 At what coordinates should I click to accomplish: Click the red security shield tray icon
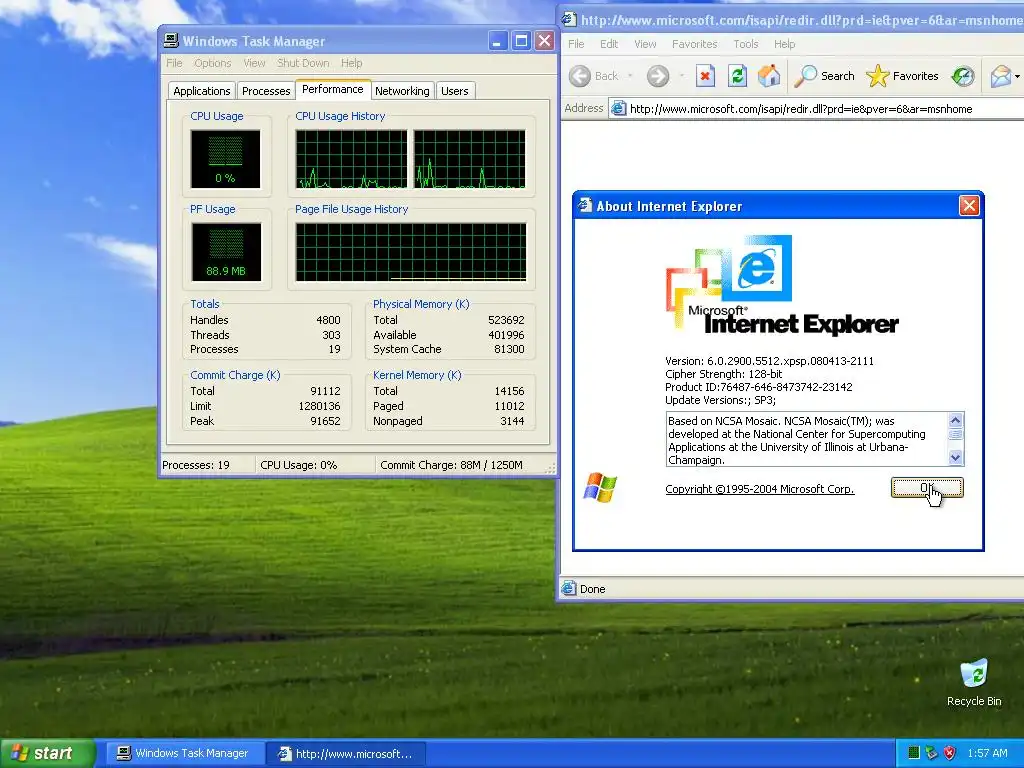[950, 753]
